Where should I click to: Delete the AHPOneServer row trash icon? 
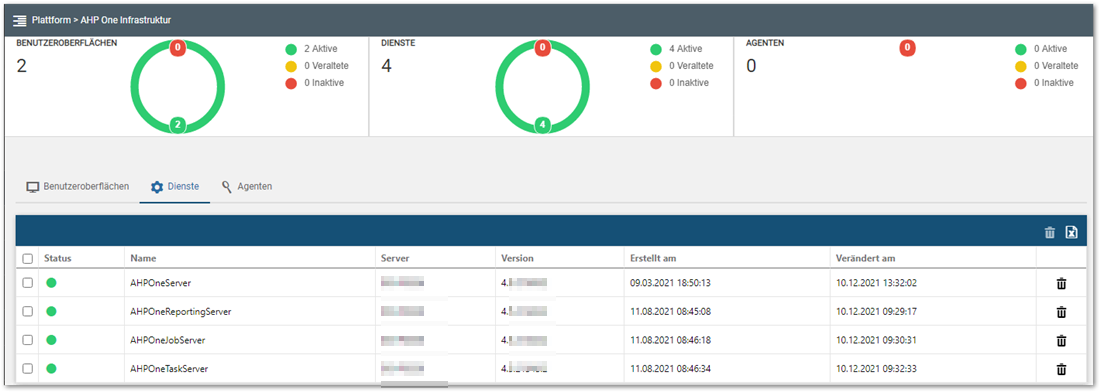click(x=1061, y=283)
